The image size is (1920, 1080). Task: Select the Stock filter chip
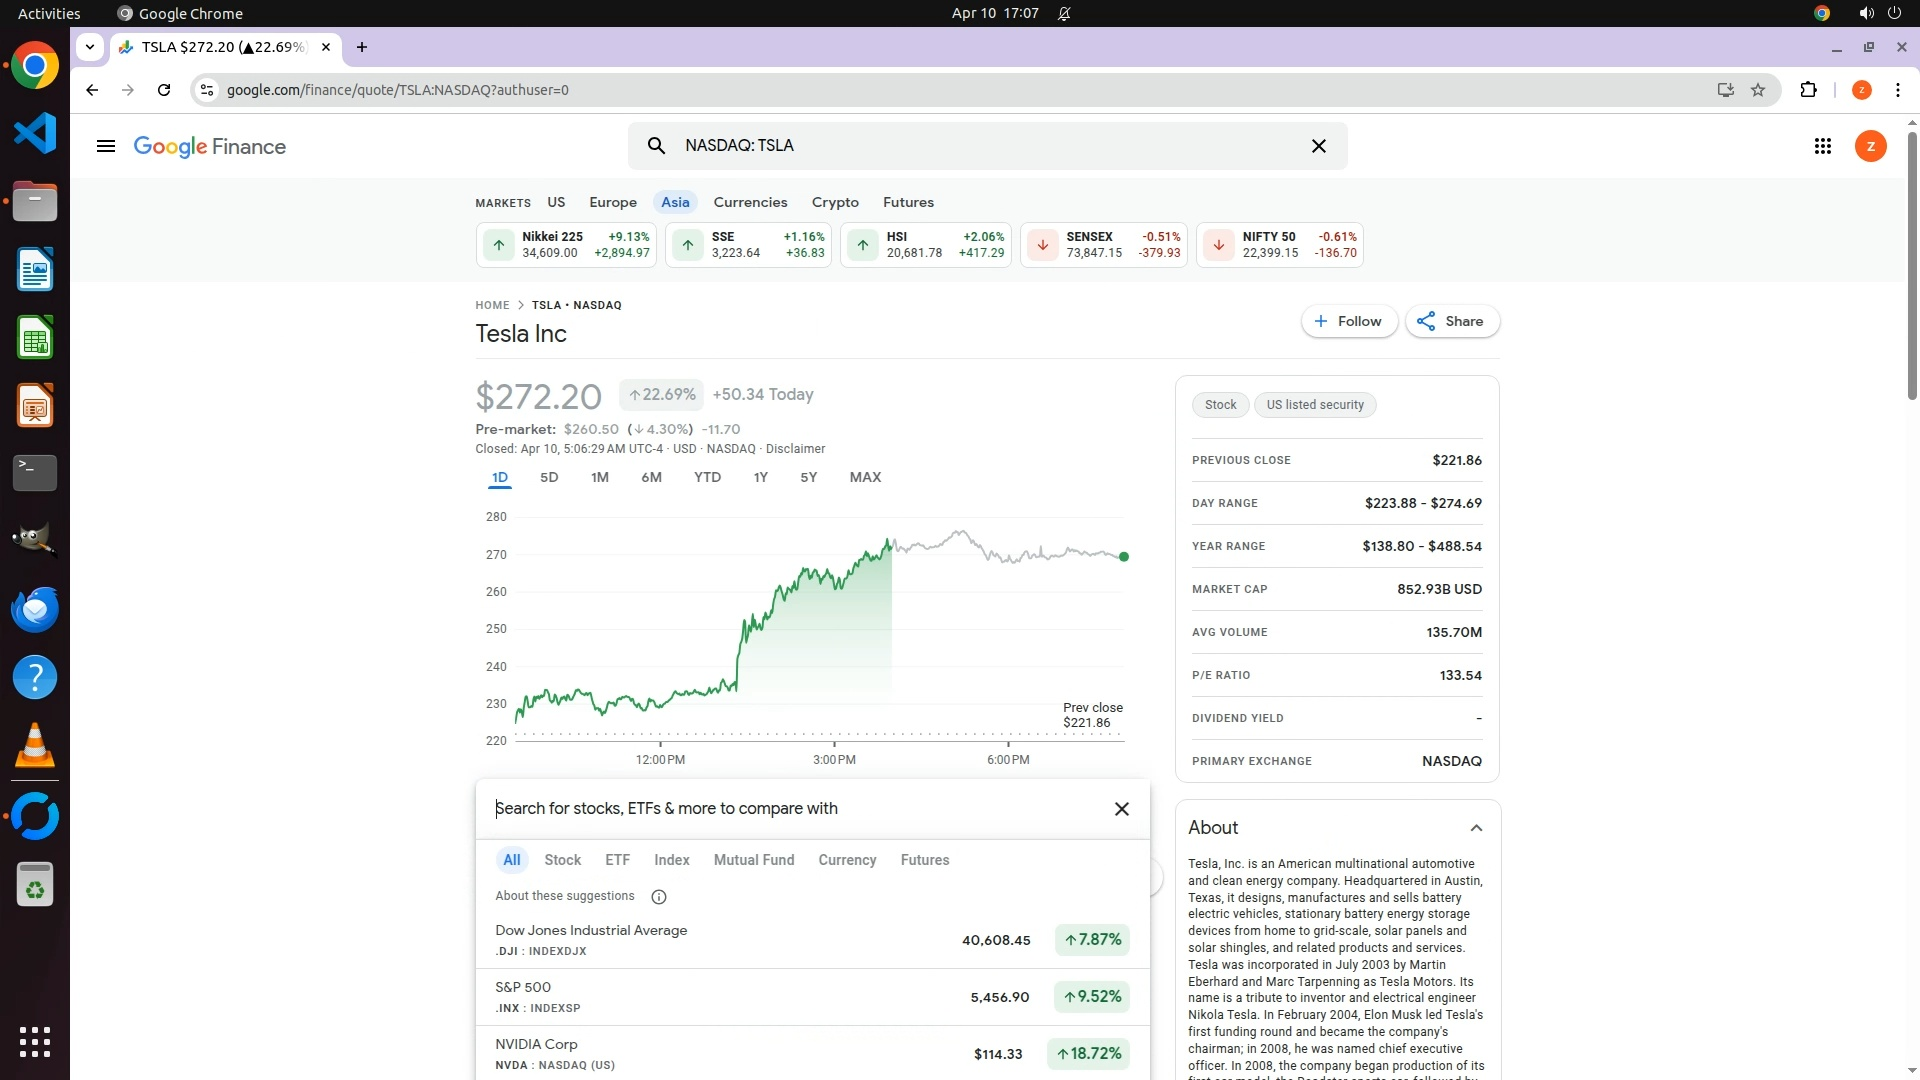coord(562,860)
